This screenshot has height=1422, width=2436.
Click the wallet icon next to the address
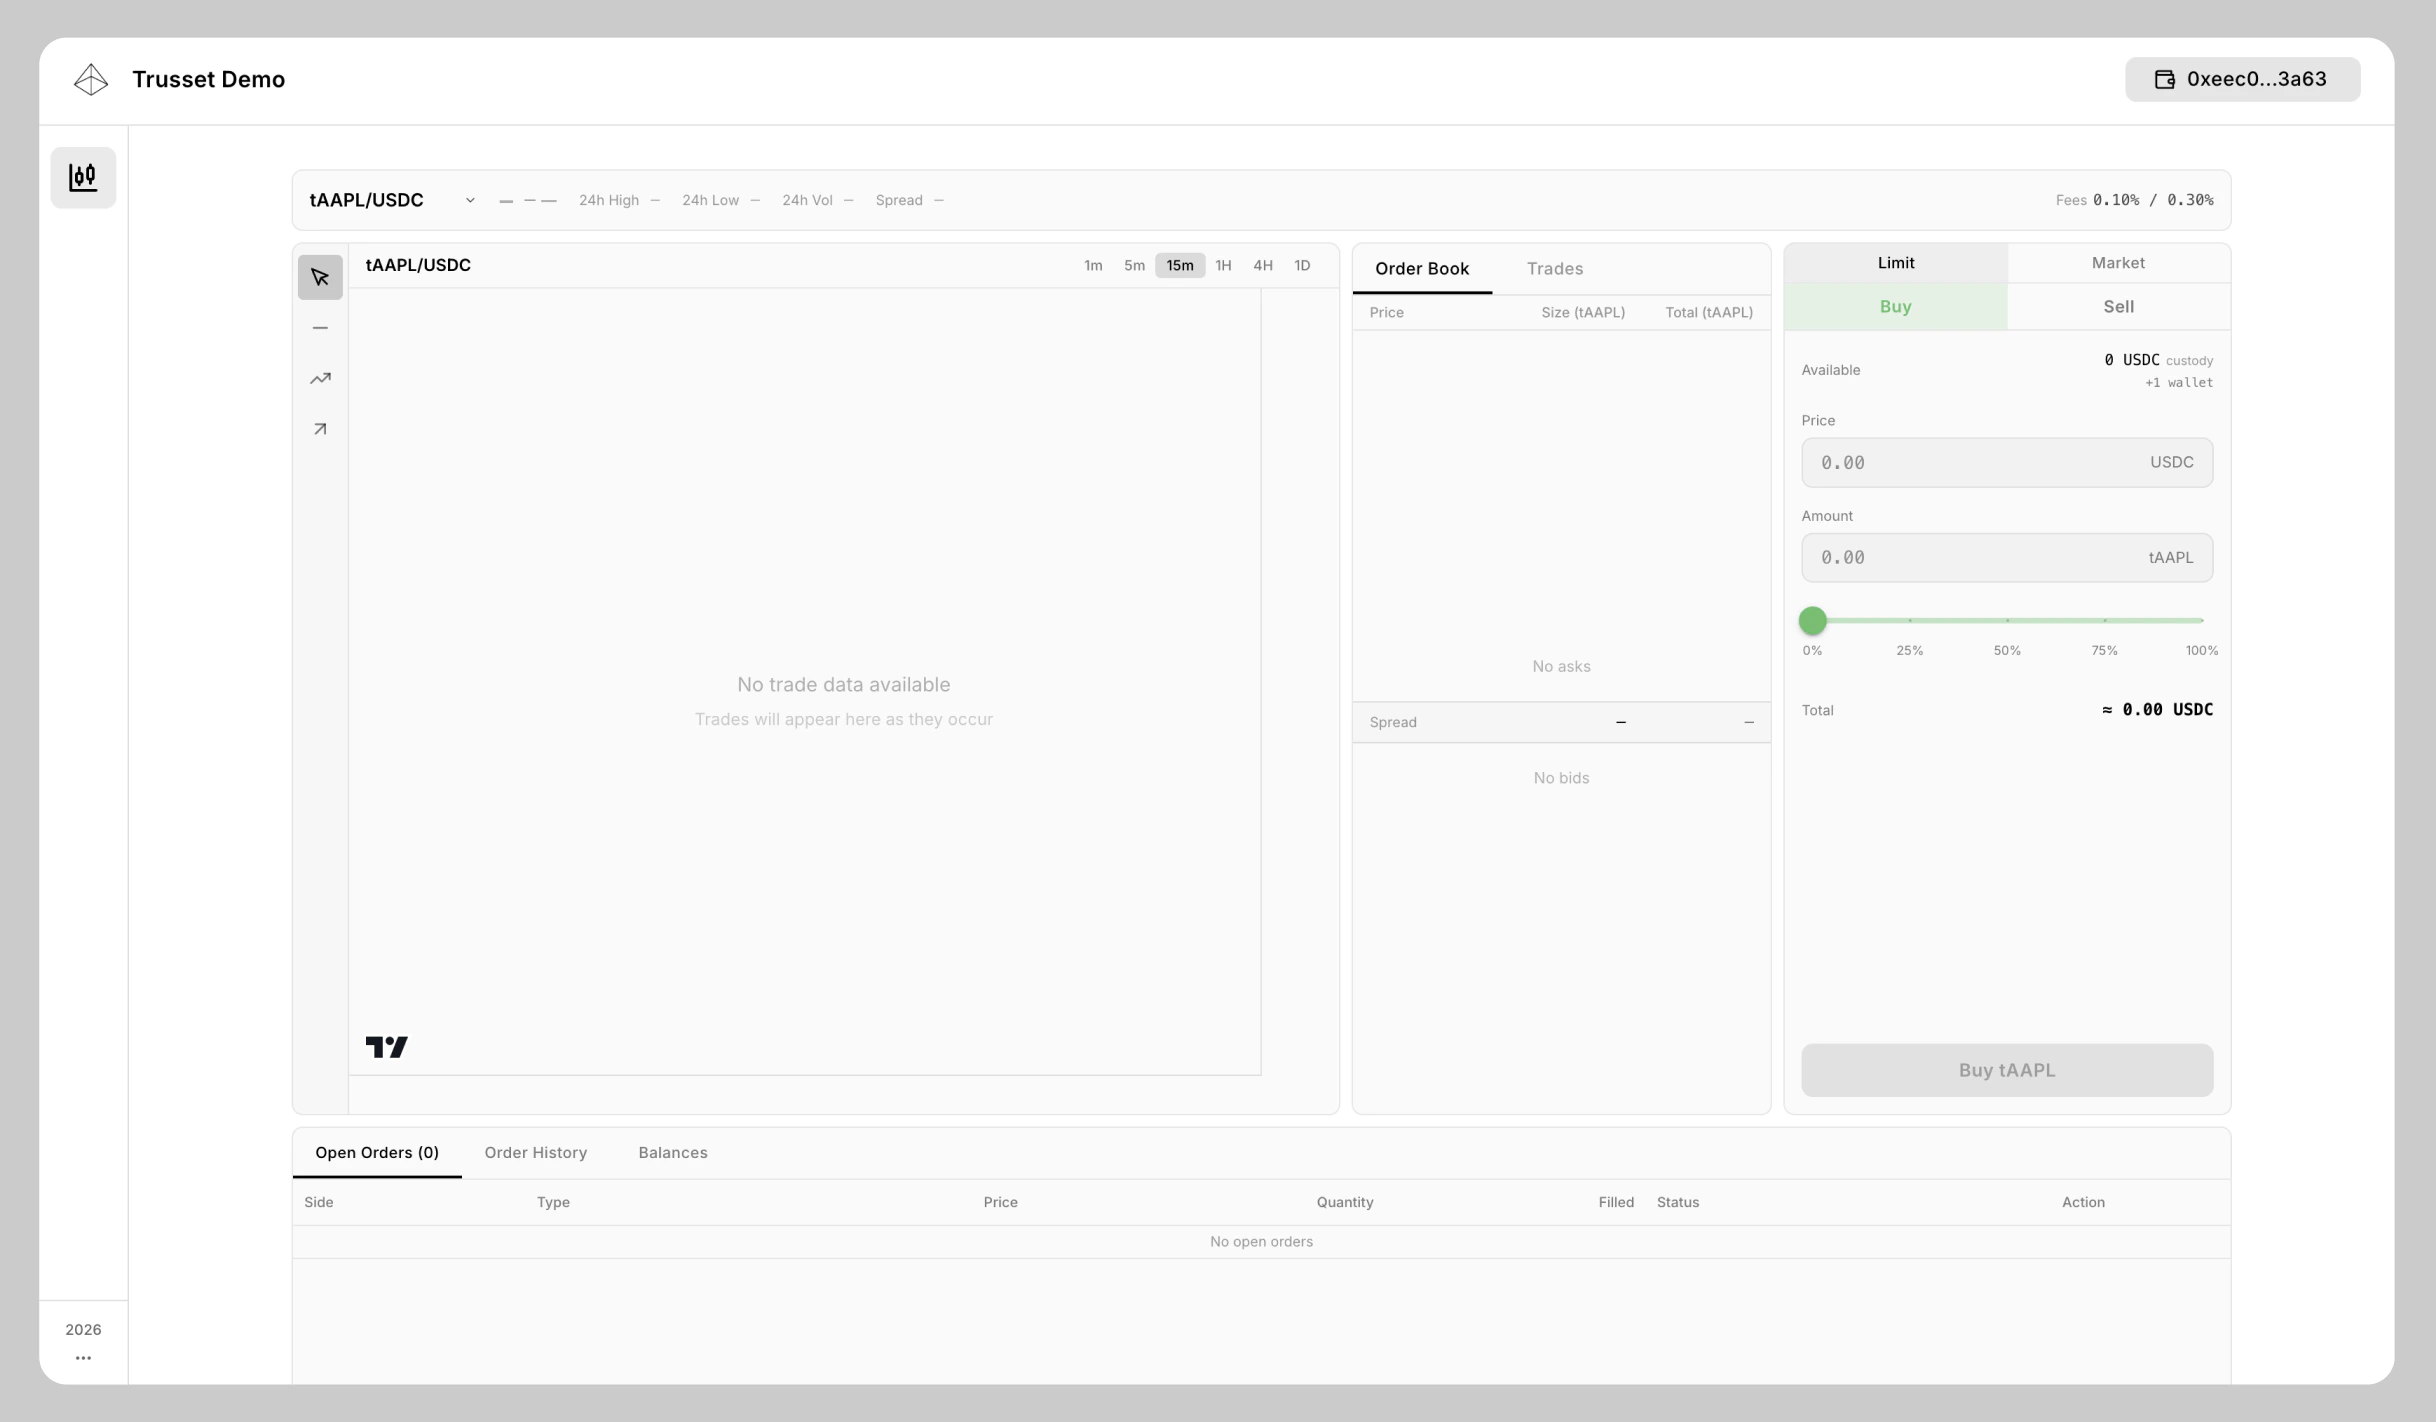click(2165, 79)
